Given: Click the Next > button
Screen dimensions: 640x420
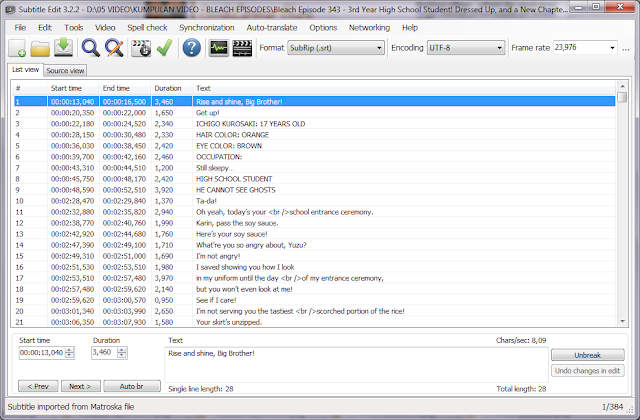Looking at the screenshot, I should 80,386.
